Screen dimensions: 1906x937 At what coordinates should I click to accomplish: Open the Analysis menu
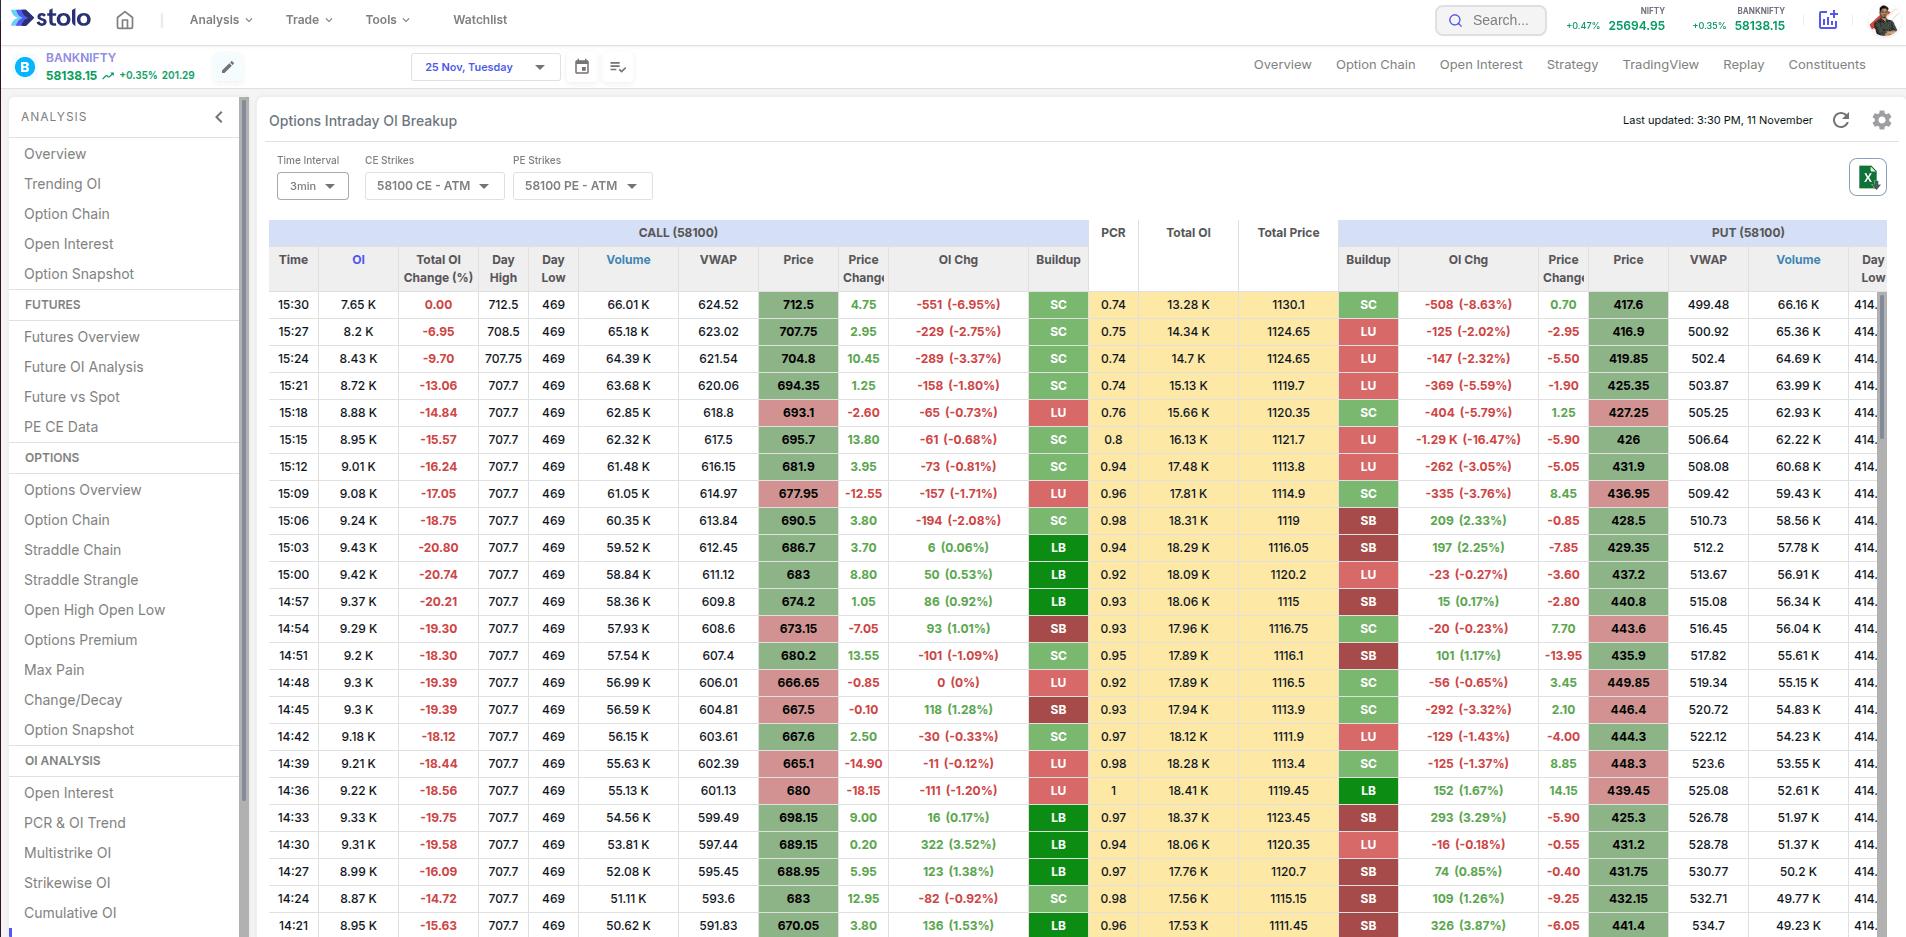221,20
